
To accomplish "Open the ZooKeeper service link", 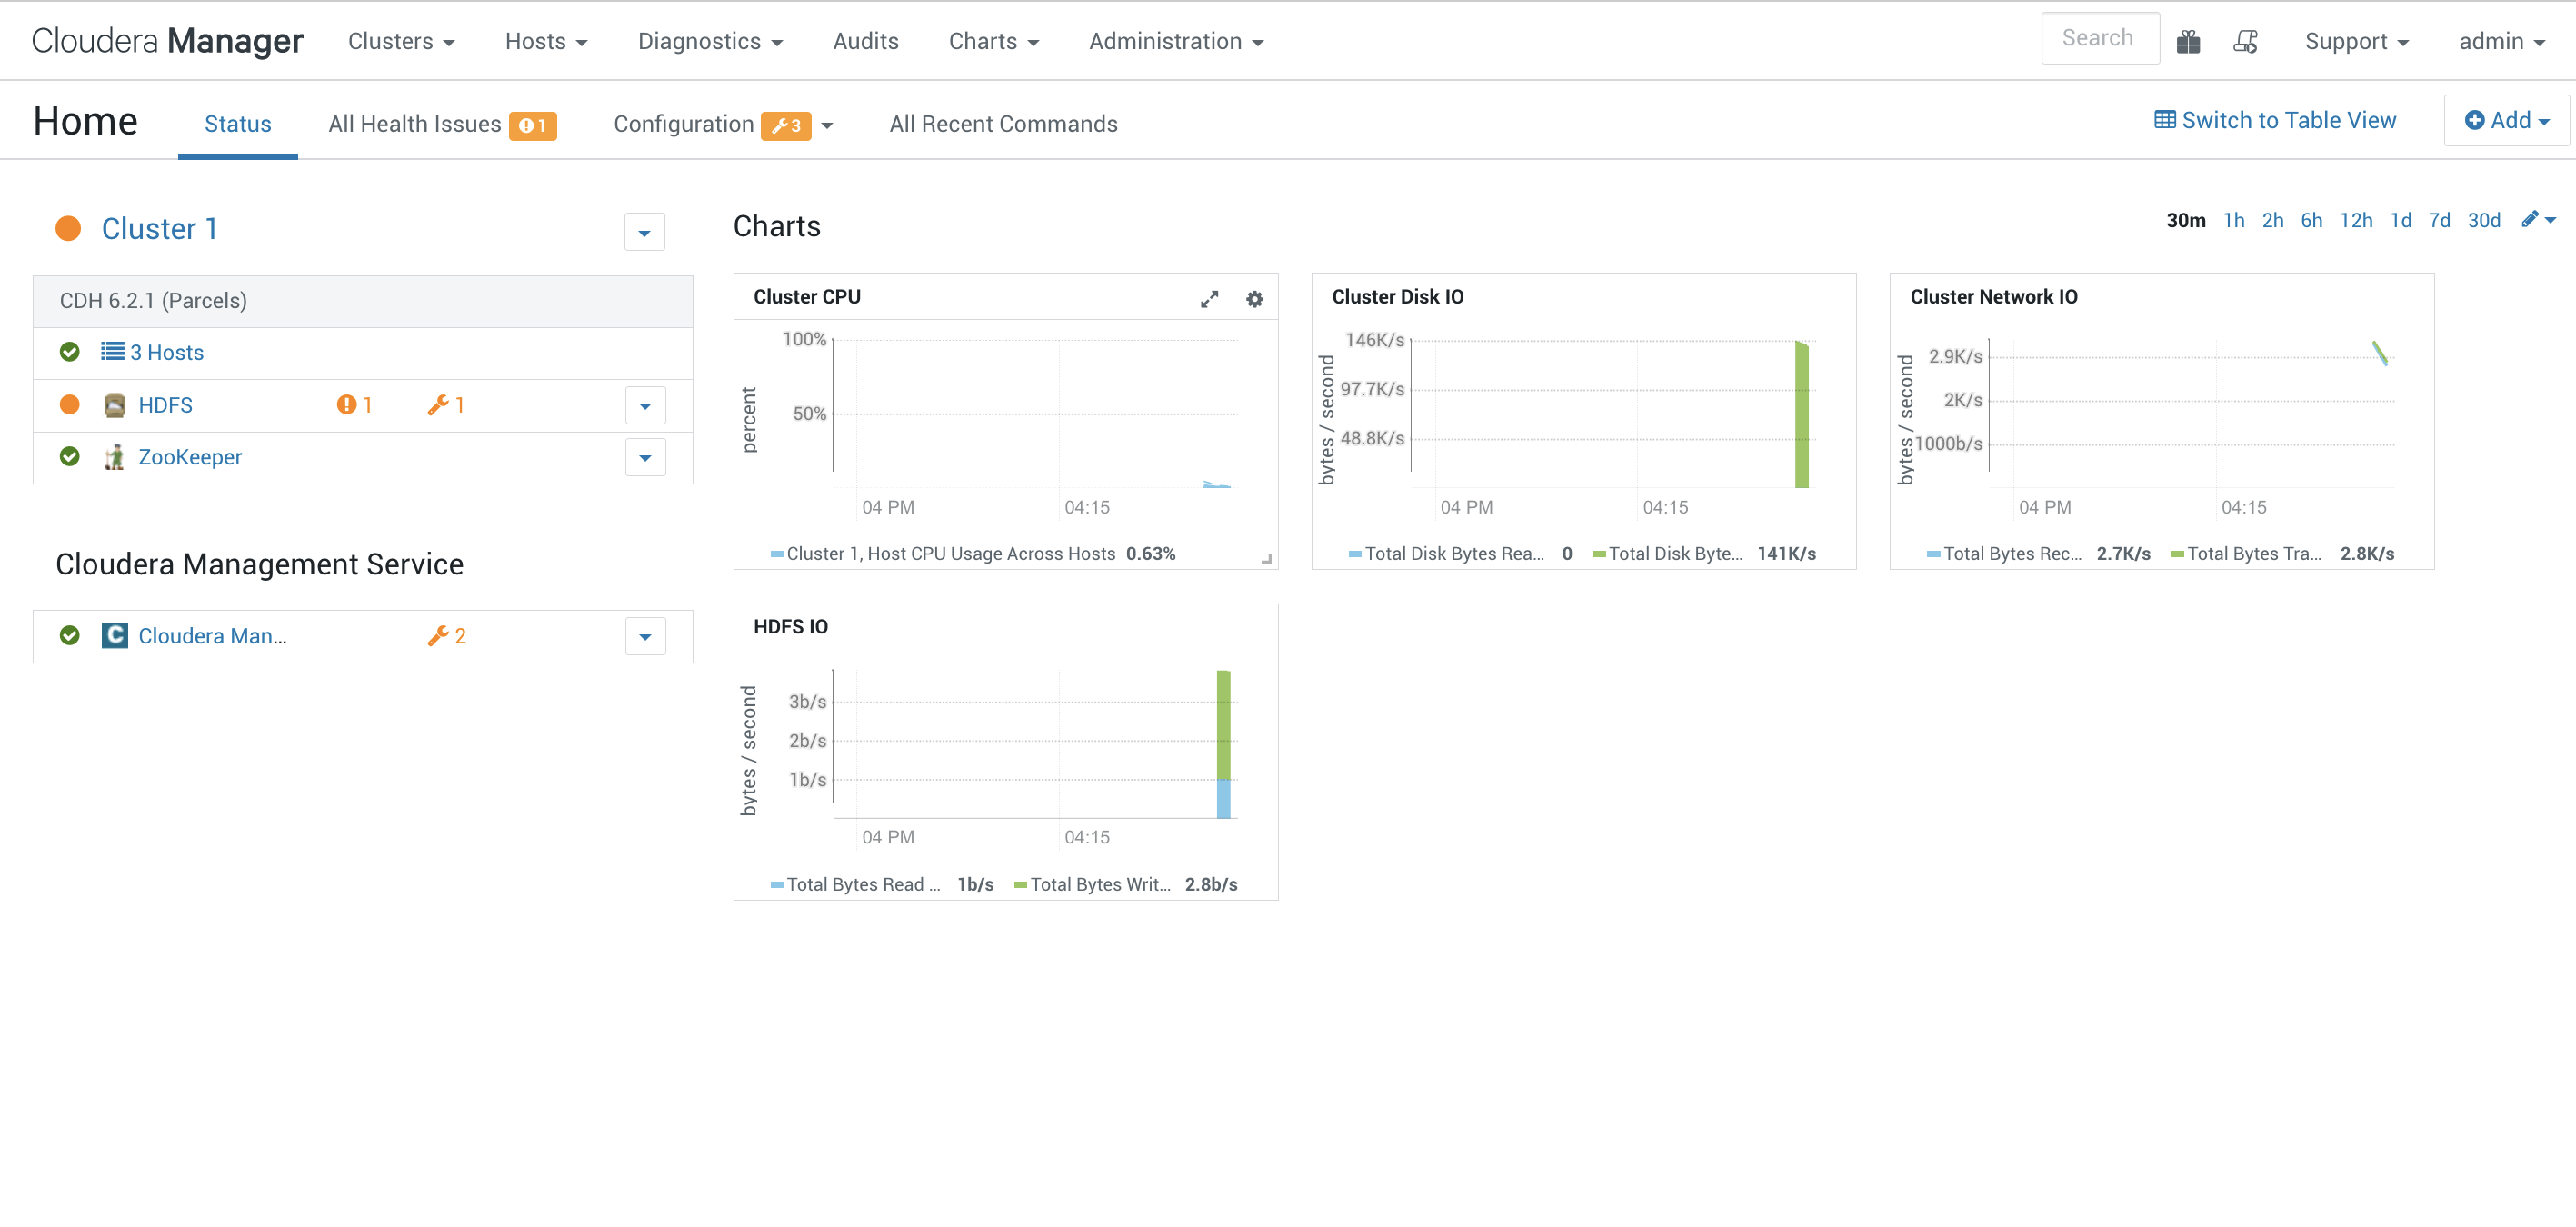I will (x=190, y=457).
